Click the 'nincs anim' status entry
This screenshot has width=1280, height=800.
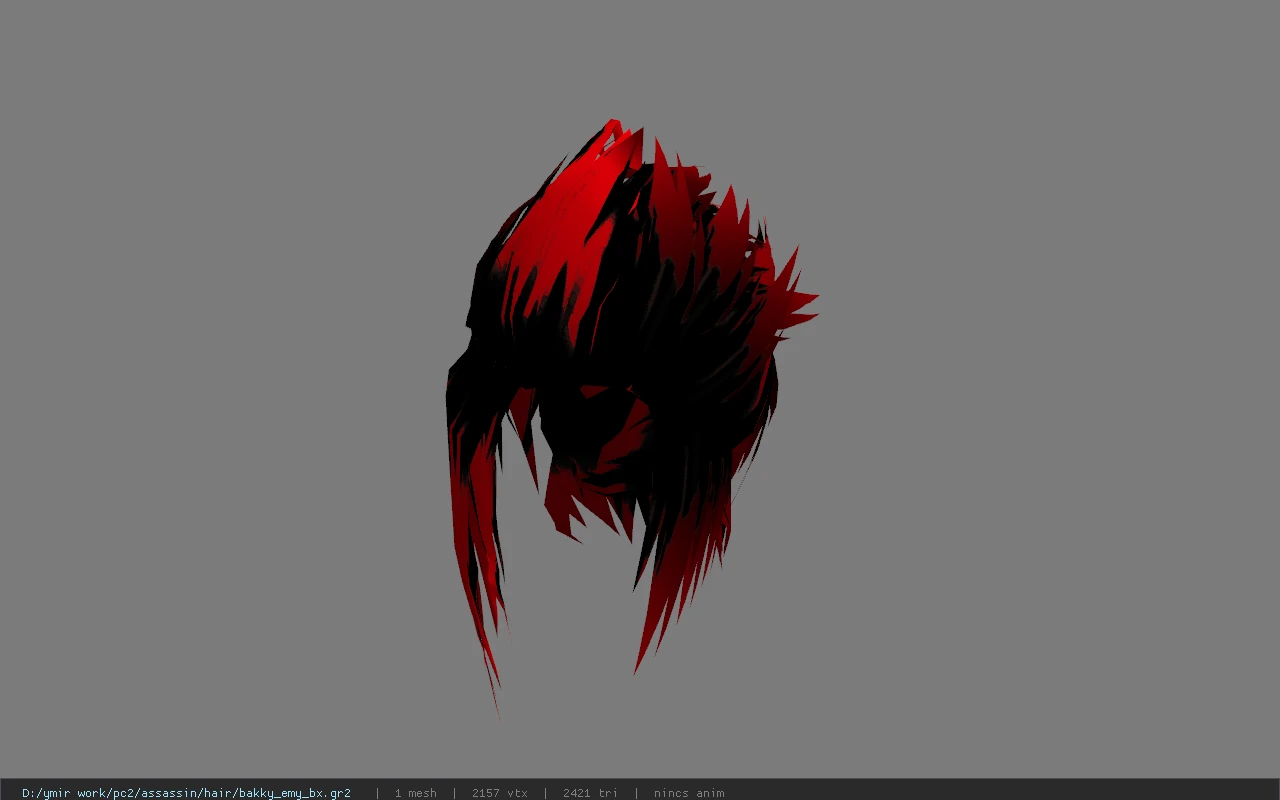click(689, 793)
